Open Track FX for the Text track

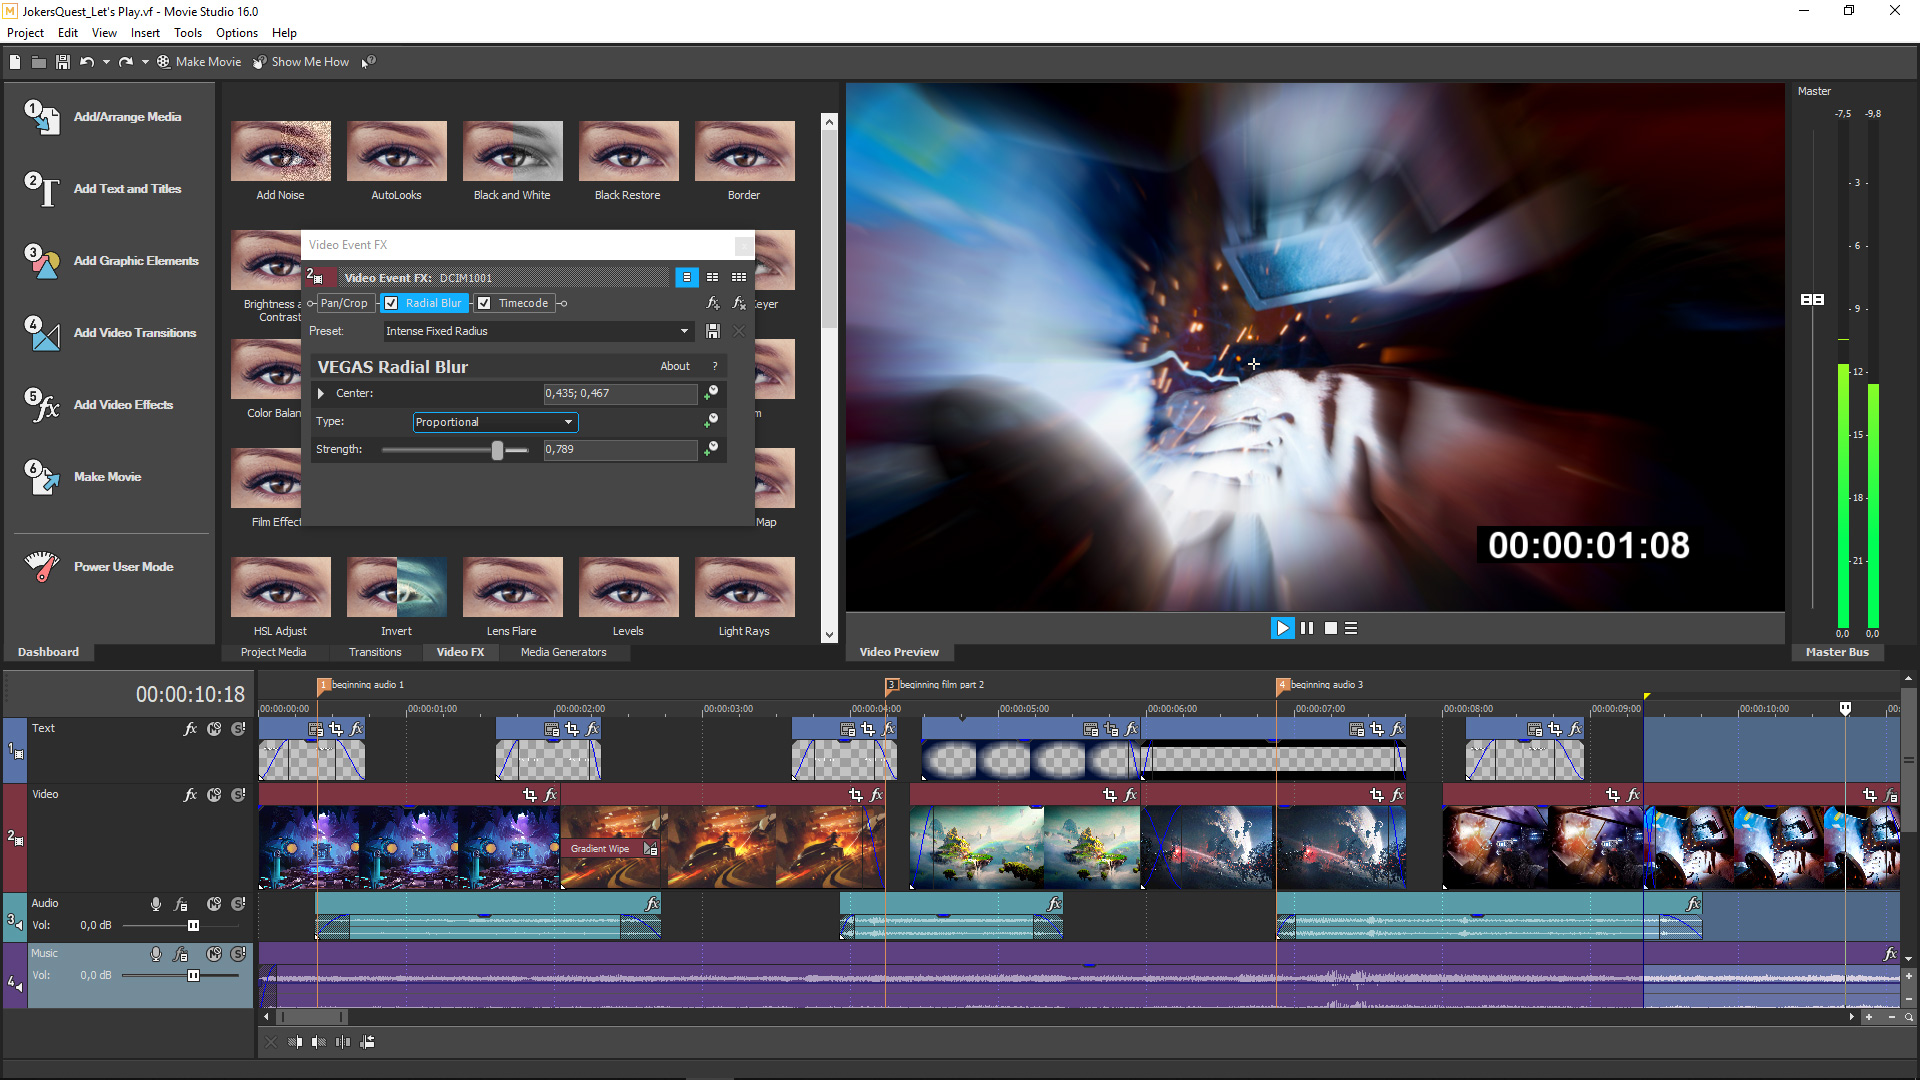[x=190, y=728]
